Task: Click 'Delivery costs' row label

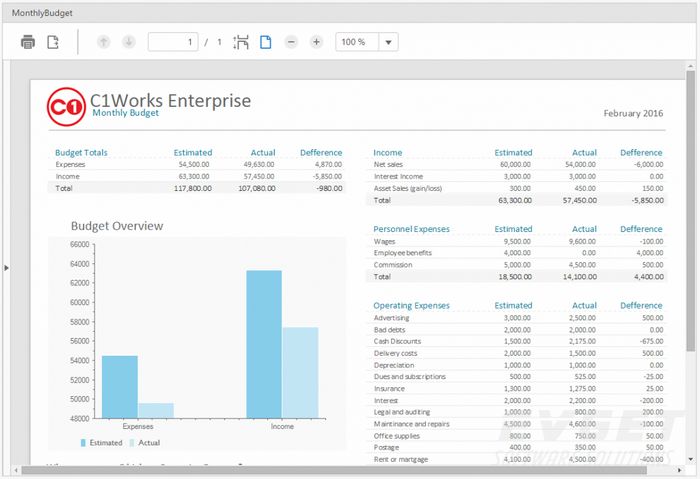Action: coord(395,353)
